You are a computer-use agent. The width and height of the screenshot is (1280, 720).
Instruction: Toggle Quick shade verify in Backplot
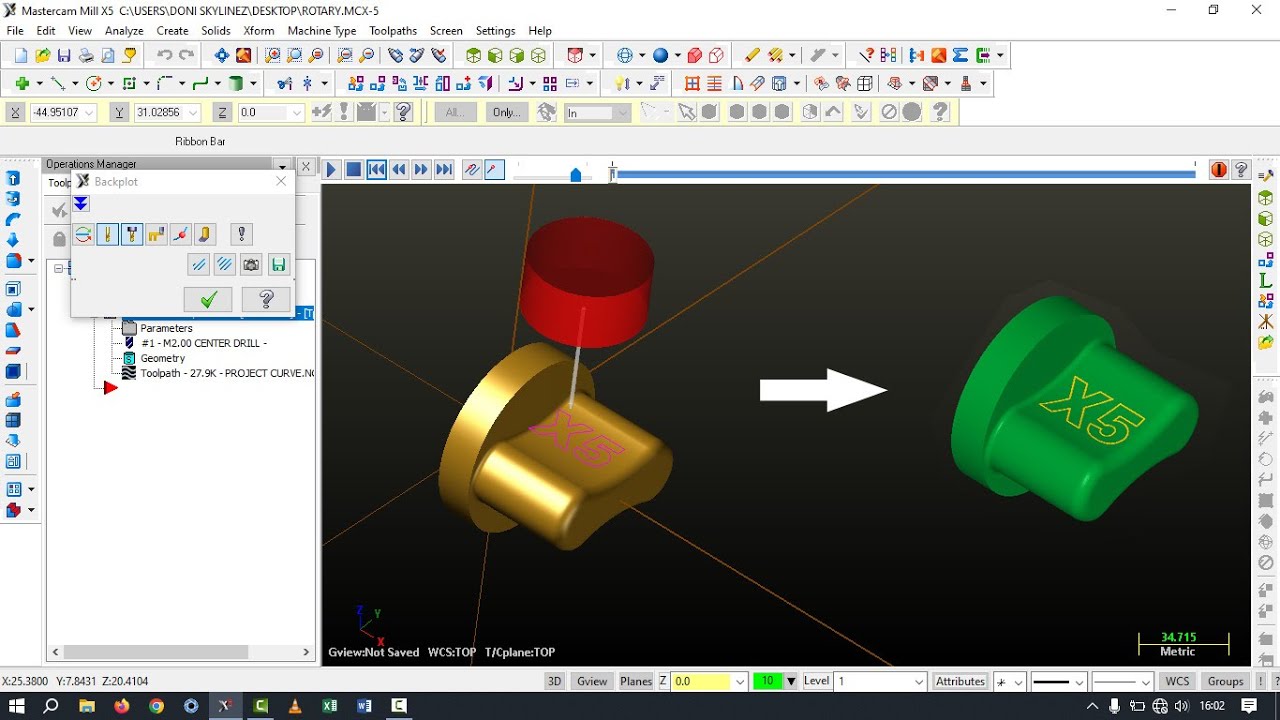204,235
